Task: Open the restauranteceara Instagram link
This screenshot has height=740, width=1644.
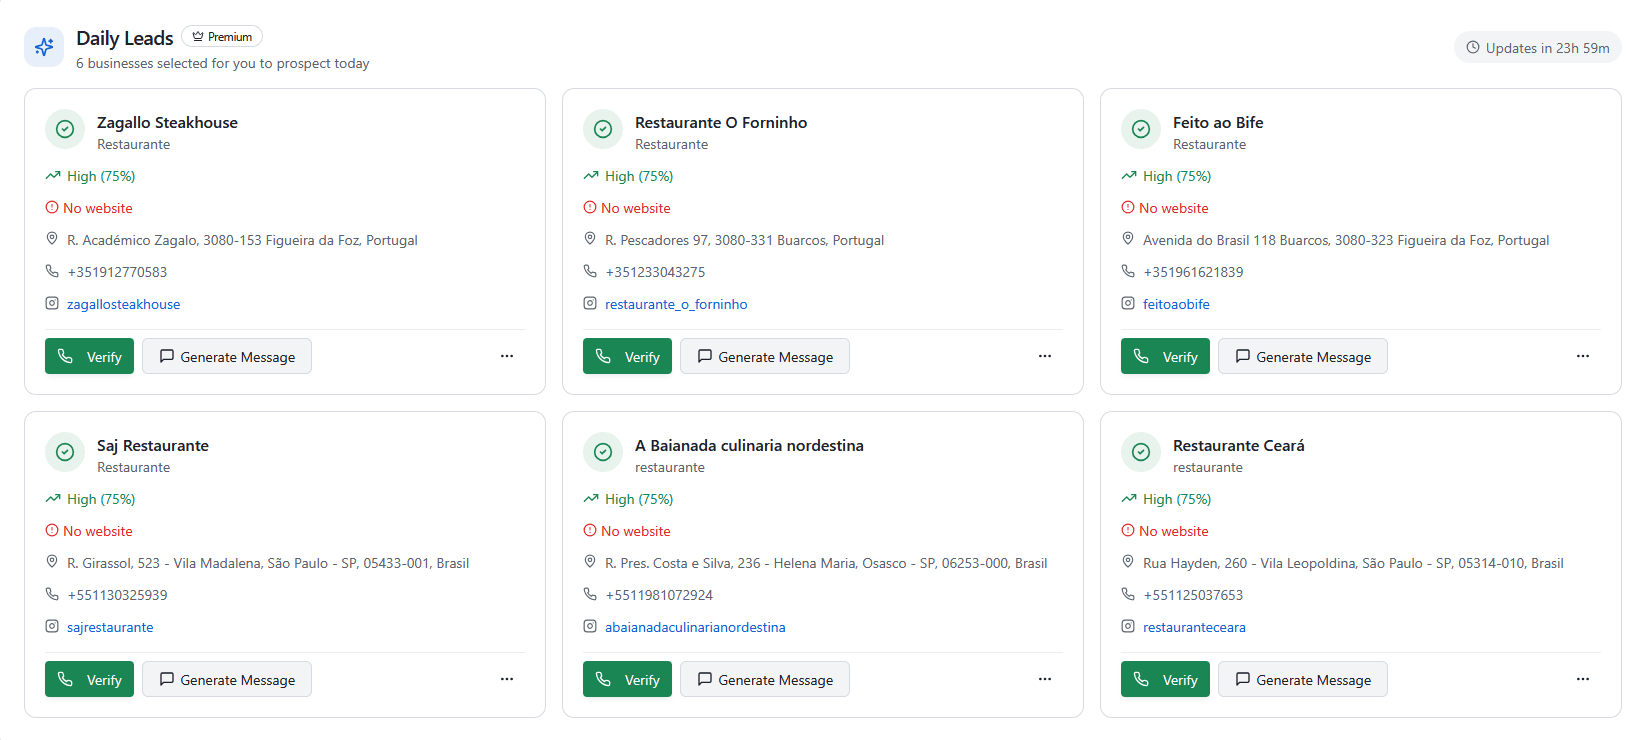Action: (1194, 627)
